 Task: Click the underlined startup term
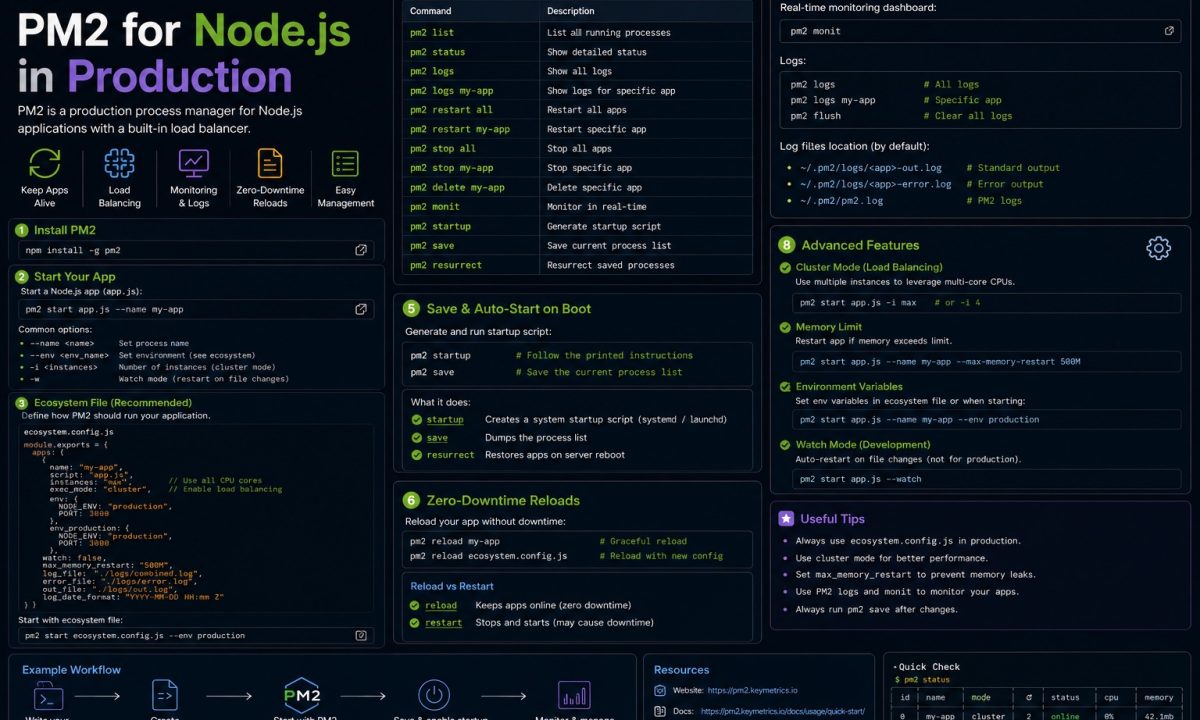click(445, 420)
